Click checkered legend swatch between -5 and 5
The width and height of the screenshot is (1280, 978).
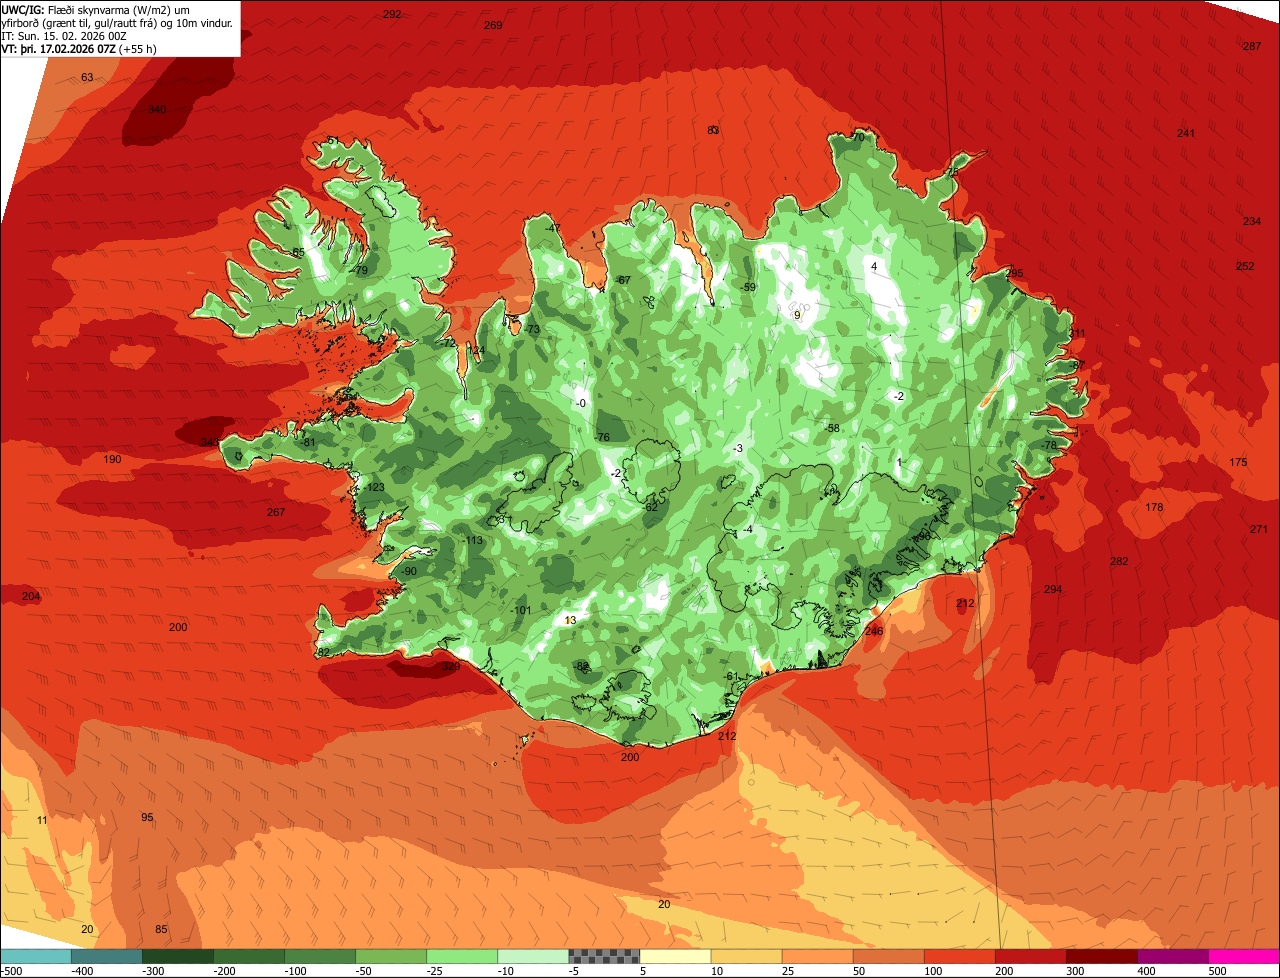point(604,956)
